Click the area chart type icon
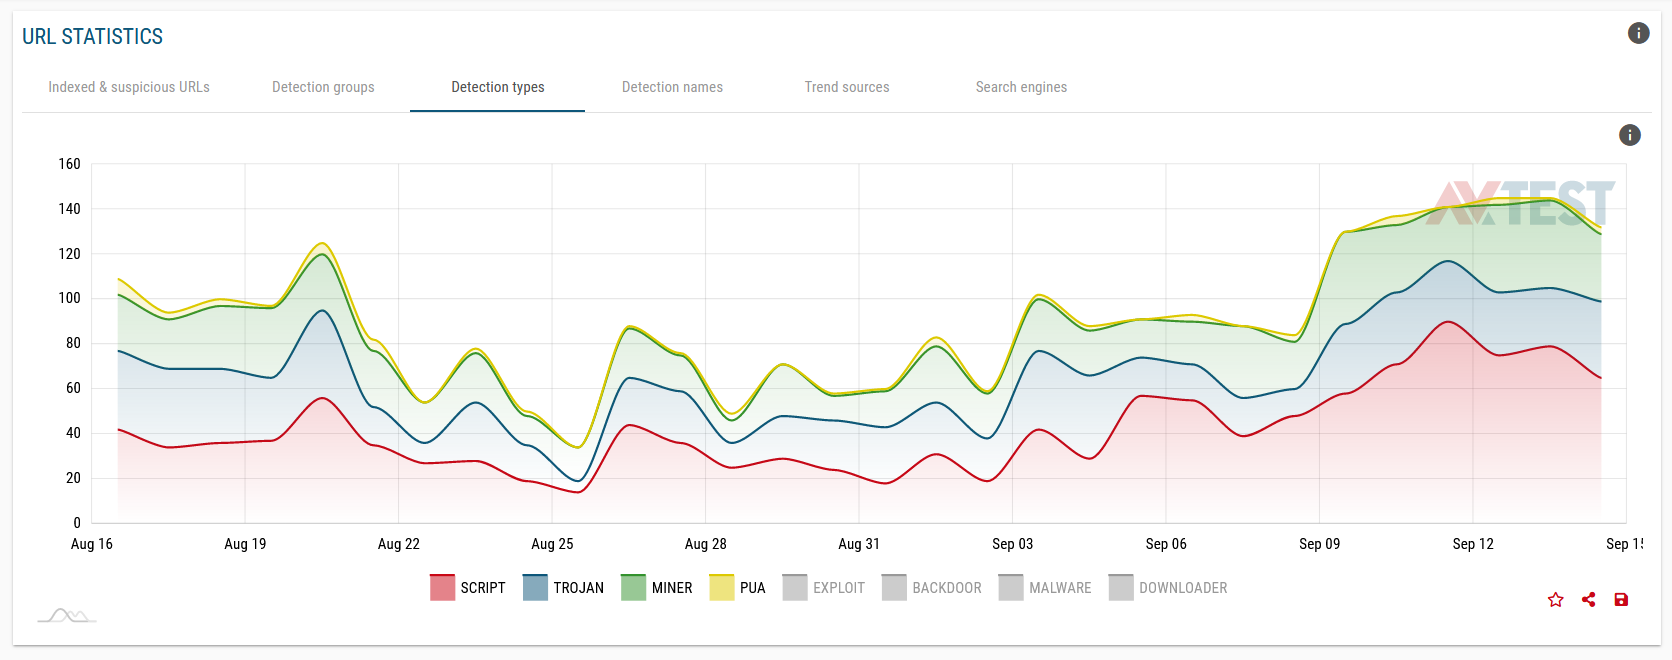1672x660 pixels. 67,615
